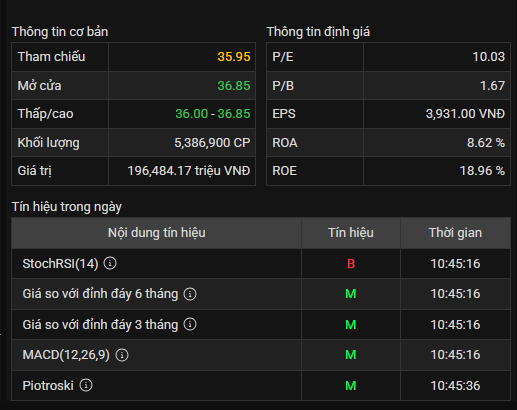The height and width of the screenshot is (410, 517).
Task: Click the Thời gian column header
Action: tap(455, 233)
